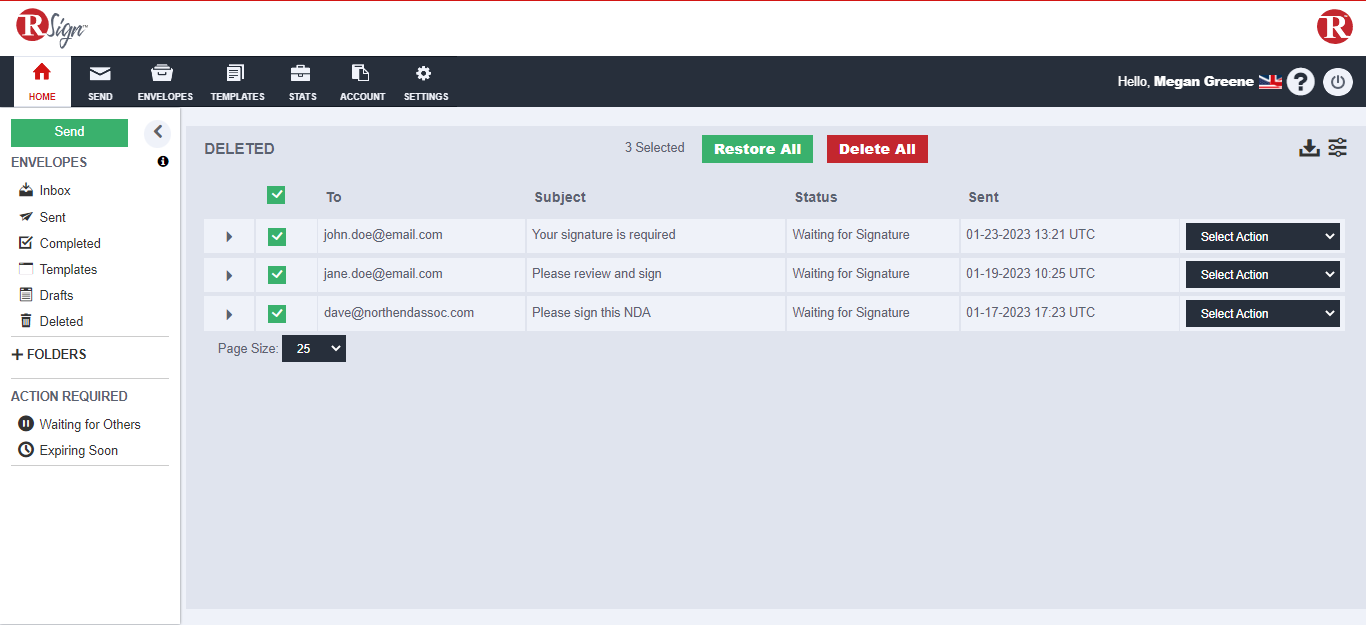Open Waiting for Others in sidebar
1366x625 pixels.
click(89, 424)
